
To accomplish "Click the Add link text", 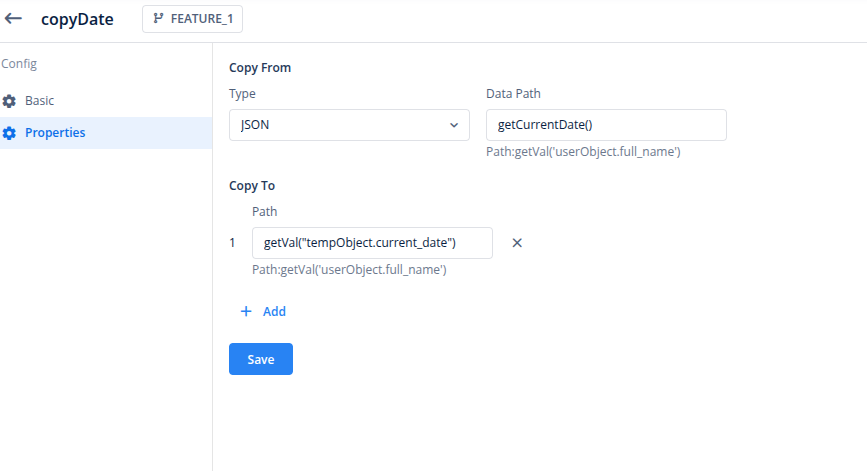I will coord(274,311).
